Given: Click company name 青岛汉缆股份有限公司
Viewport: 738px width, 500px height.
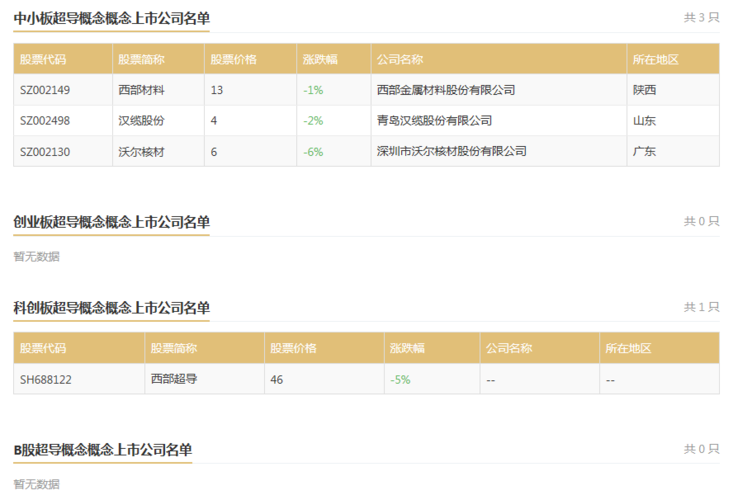Looking at the screenshot, I should click(434, 121).
